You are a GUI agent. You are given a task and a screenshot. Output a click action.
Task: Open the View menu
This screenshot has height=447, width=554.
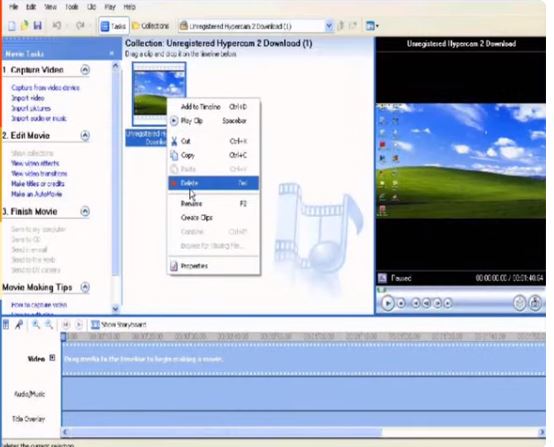click(x=51, y=7)
